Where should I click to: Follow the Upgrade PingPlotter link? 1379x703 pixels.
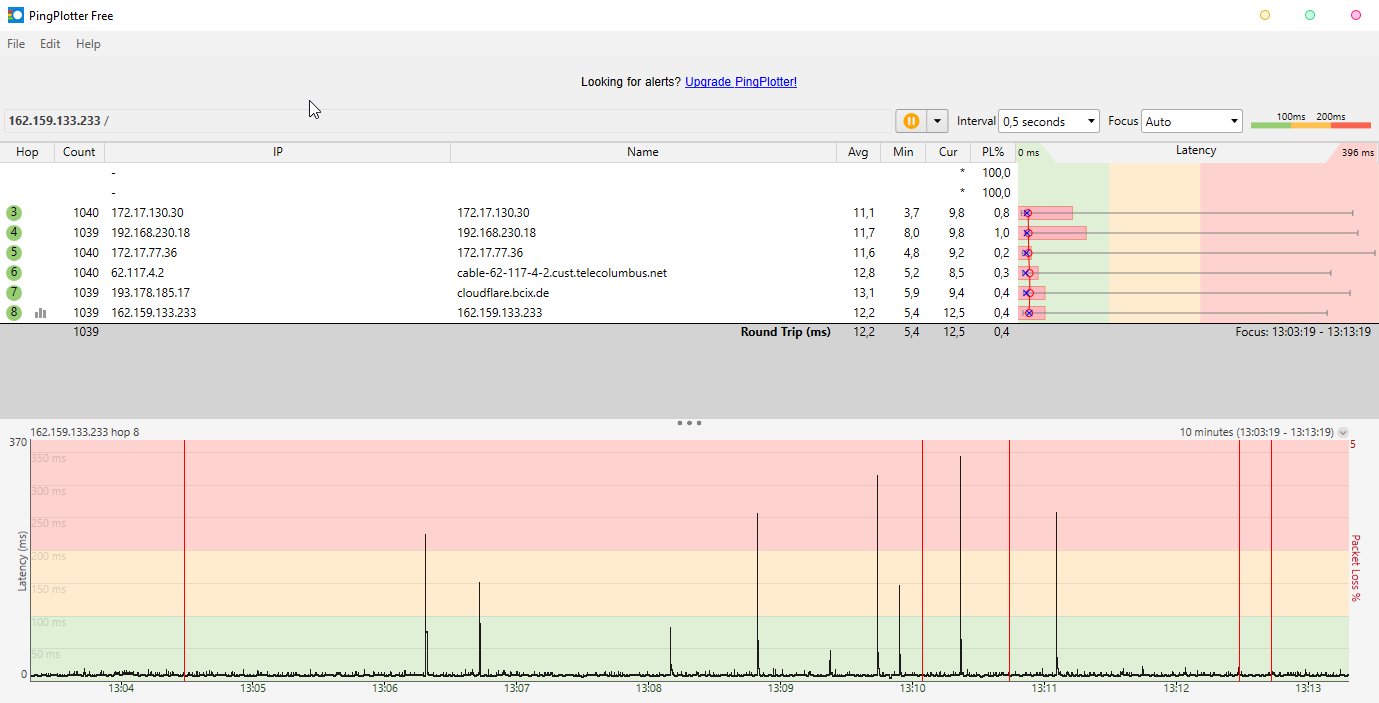coord(741,82)
